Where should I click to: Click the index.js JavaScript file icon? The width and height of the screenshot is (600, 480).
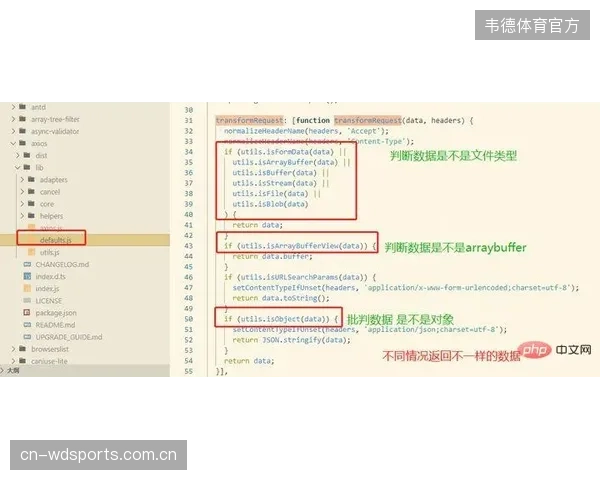pos(27,288)
